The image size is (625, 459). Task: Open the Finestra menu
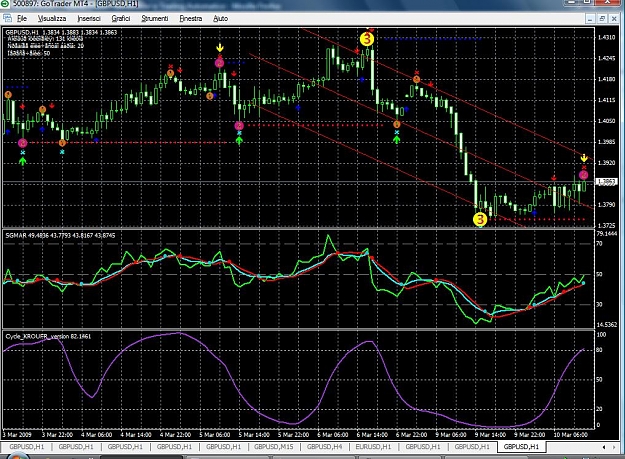pyautogui.click(x=191, y=18)
